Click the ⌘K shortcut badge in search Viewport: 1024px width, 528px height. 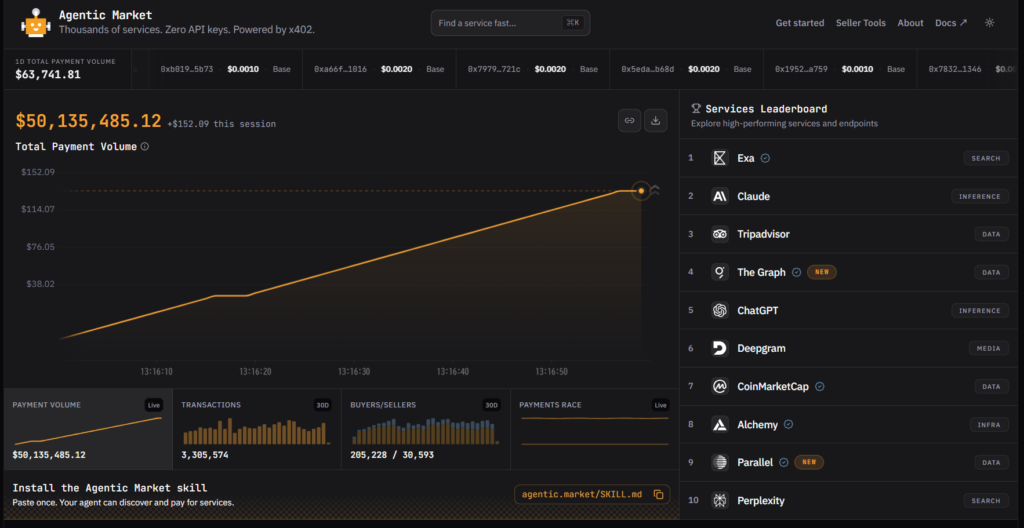pyautogui.click(x=573, y=23)
